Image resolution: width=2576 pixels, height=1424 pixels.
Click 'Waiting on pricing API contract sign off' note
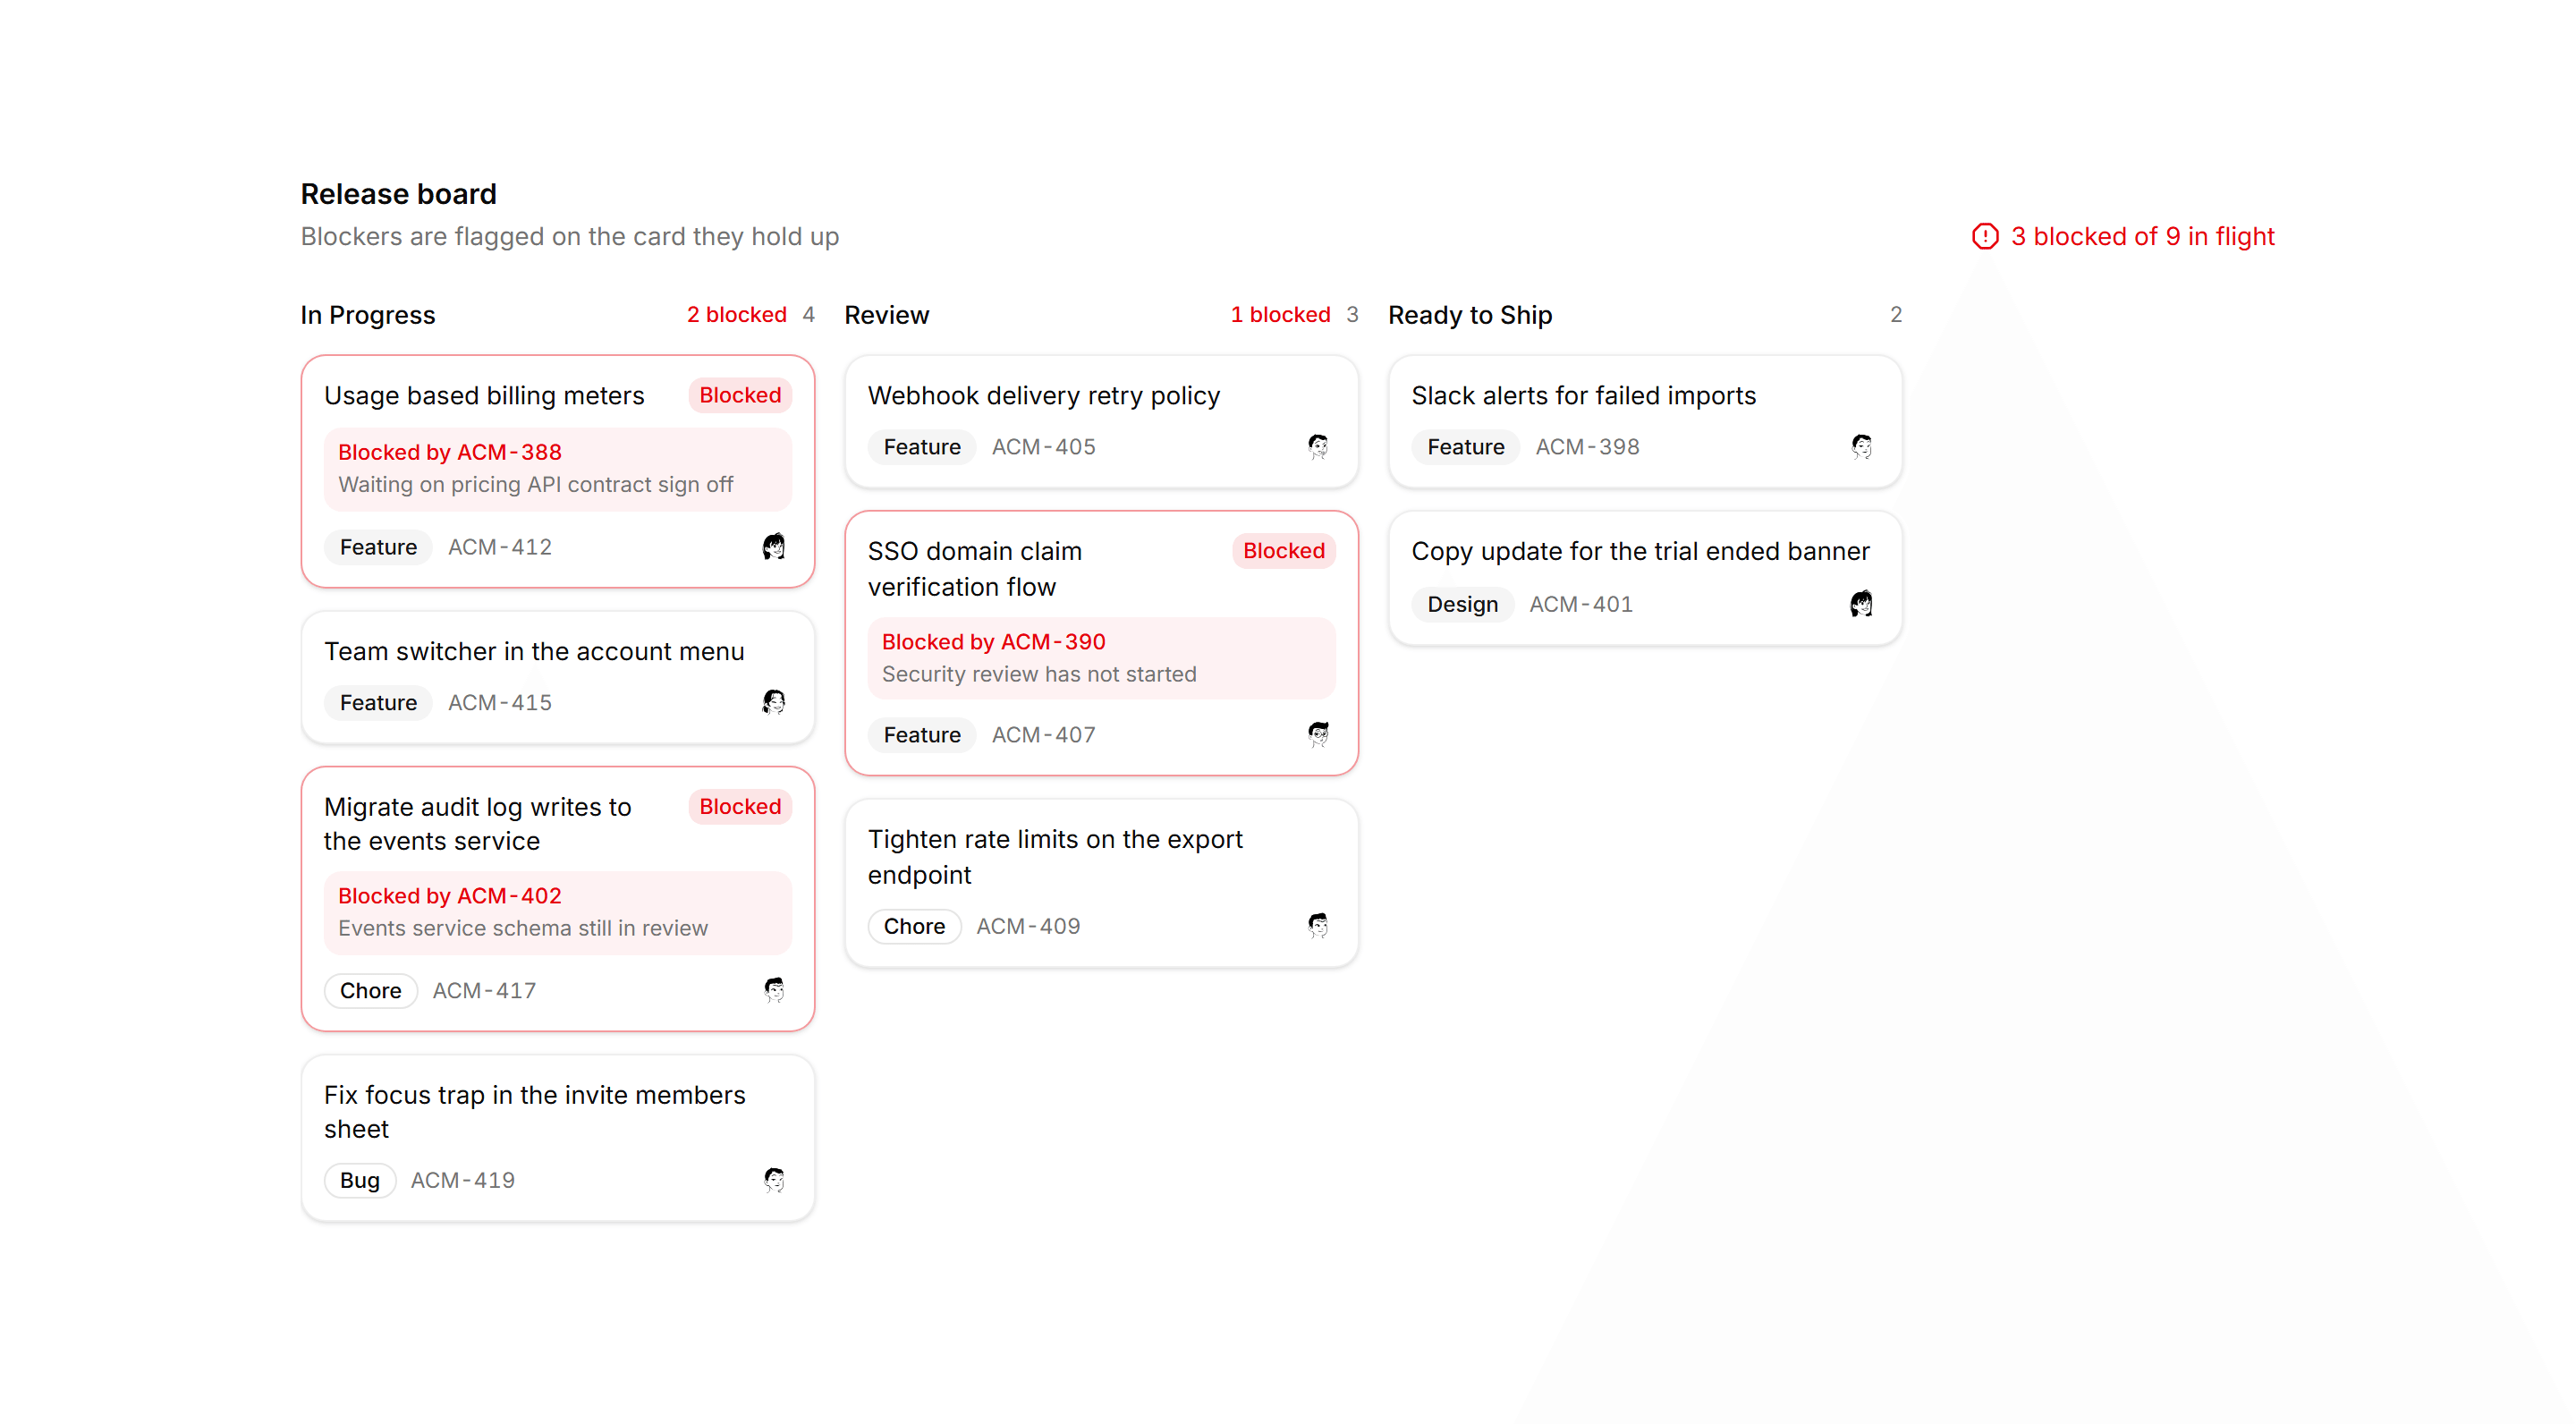coord(536,484)
